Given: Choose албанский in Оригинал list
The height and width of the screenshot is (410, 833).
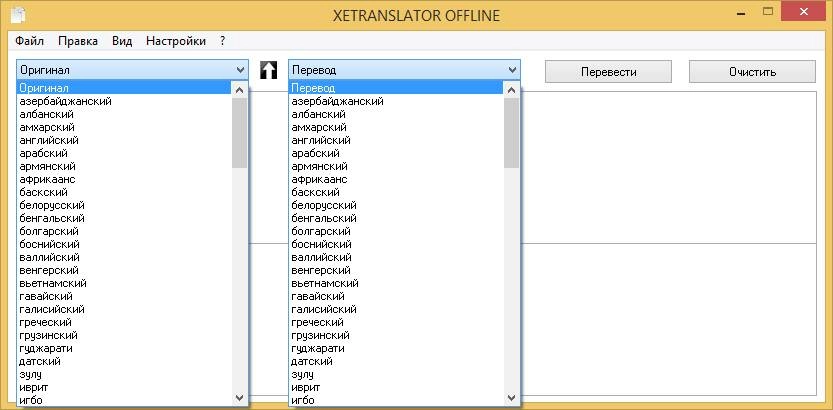Looking at the screenshot, I should coord(124,114).
